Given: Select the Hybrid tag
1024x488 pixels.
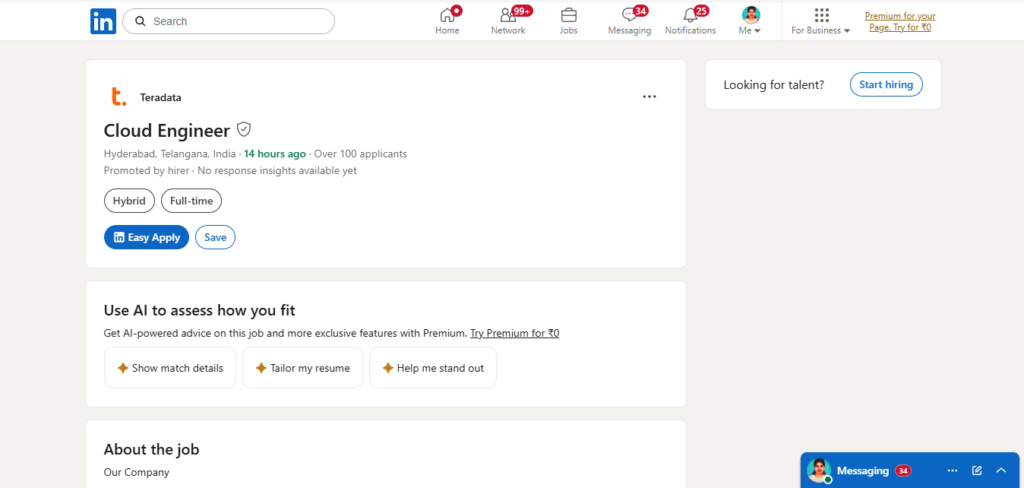Looking at the screenshot, I should 129,201.
